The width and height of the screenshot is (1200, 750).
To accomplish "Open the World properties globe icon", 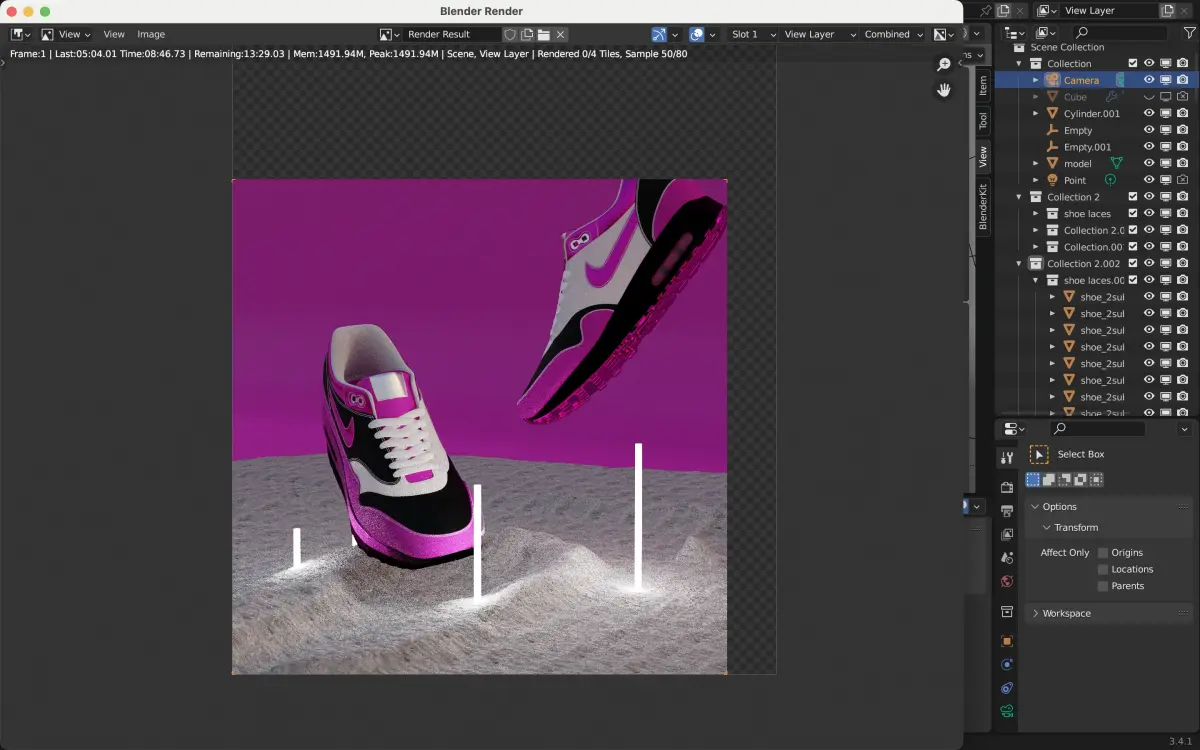I will click(x=1007, y=581).
